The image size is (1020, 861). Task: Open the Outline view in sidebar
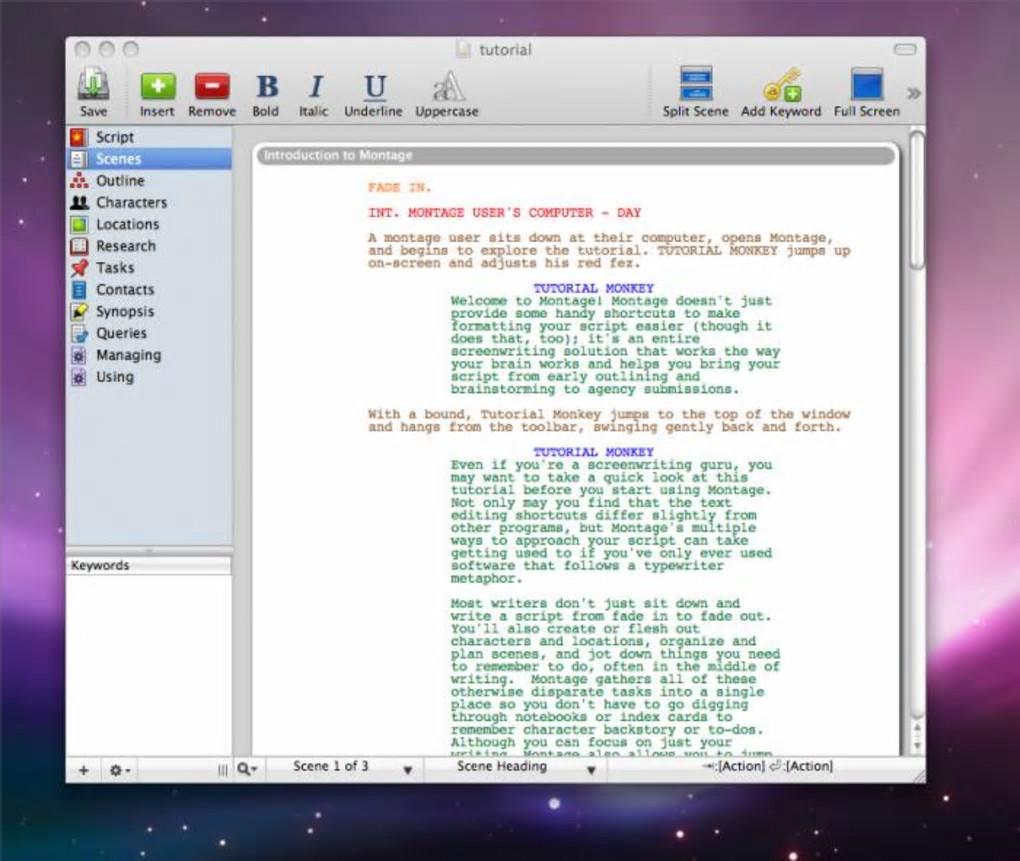coord(120,181)
